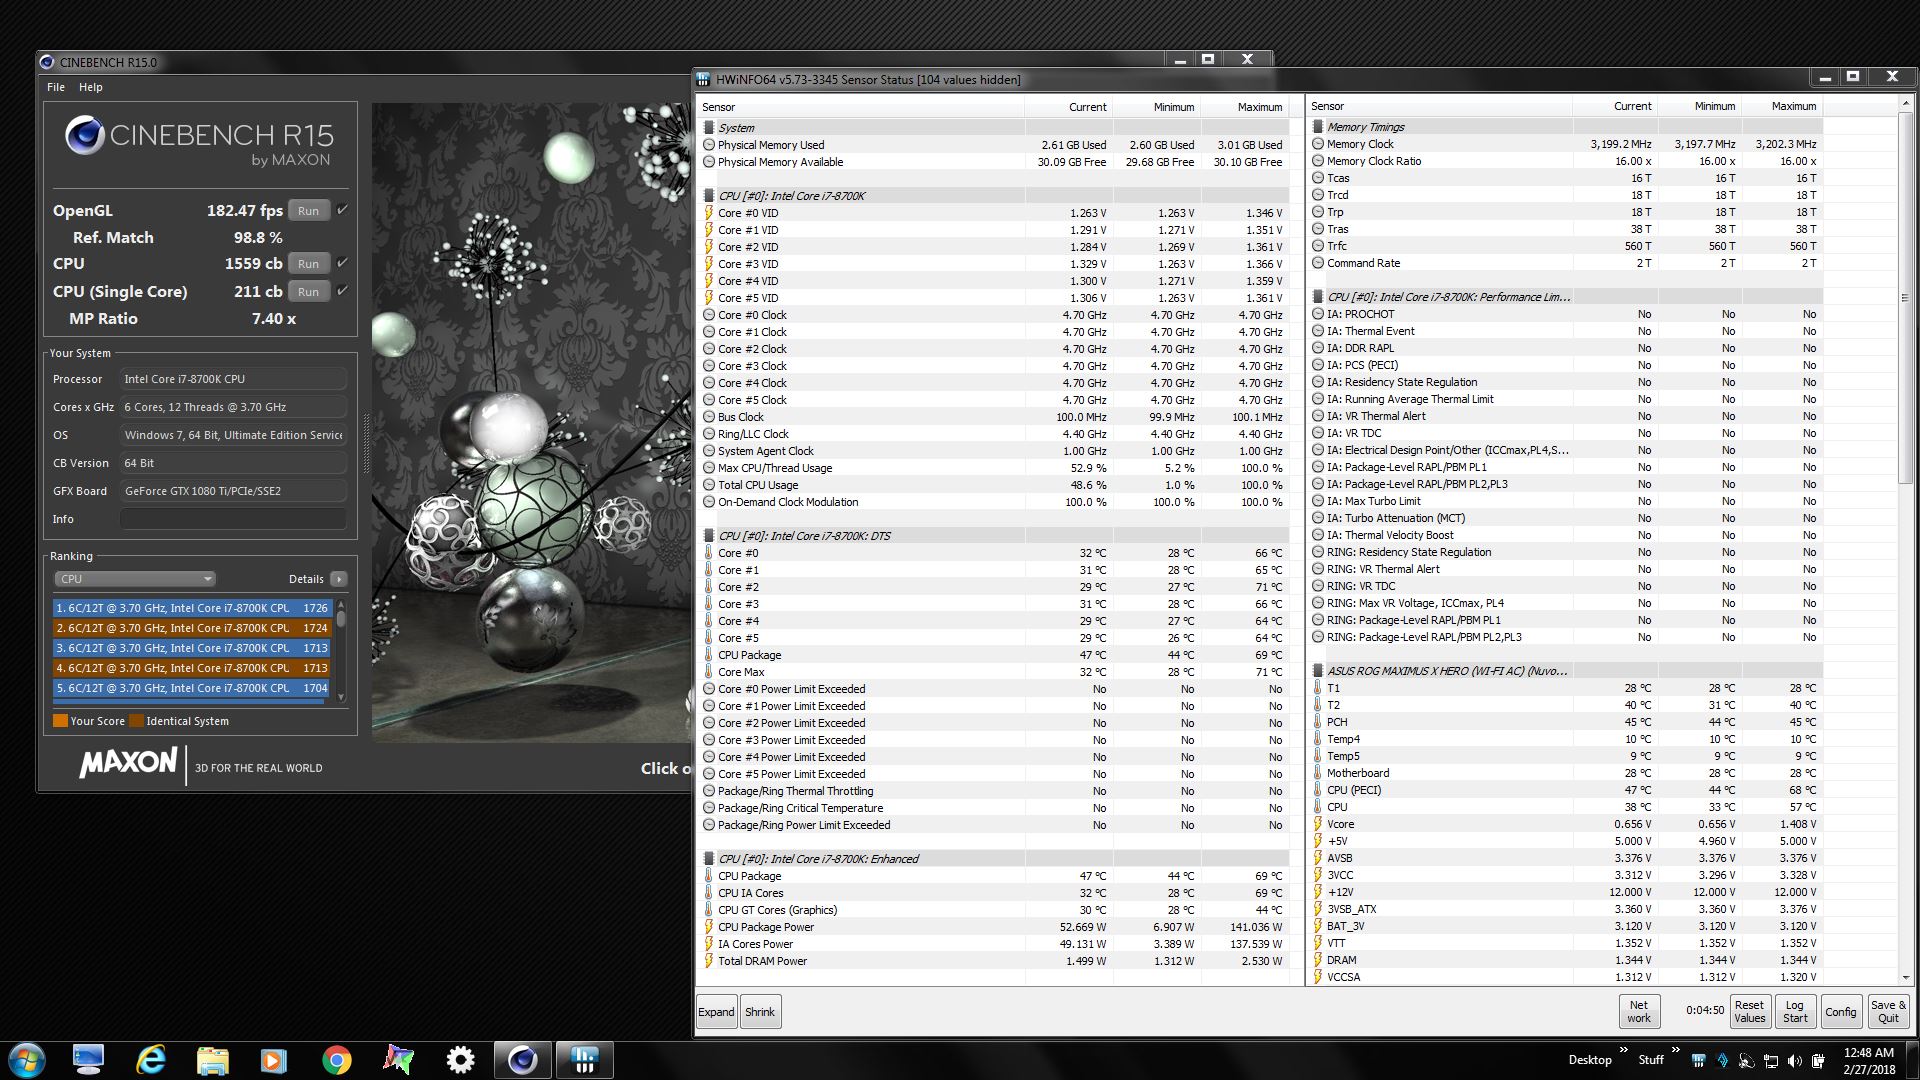The height and width of the screenshot is (1080, 1920).
Task: Run the CPU benchmark
Action: coord(309,264)
